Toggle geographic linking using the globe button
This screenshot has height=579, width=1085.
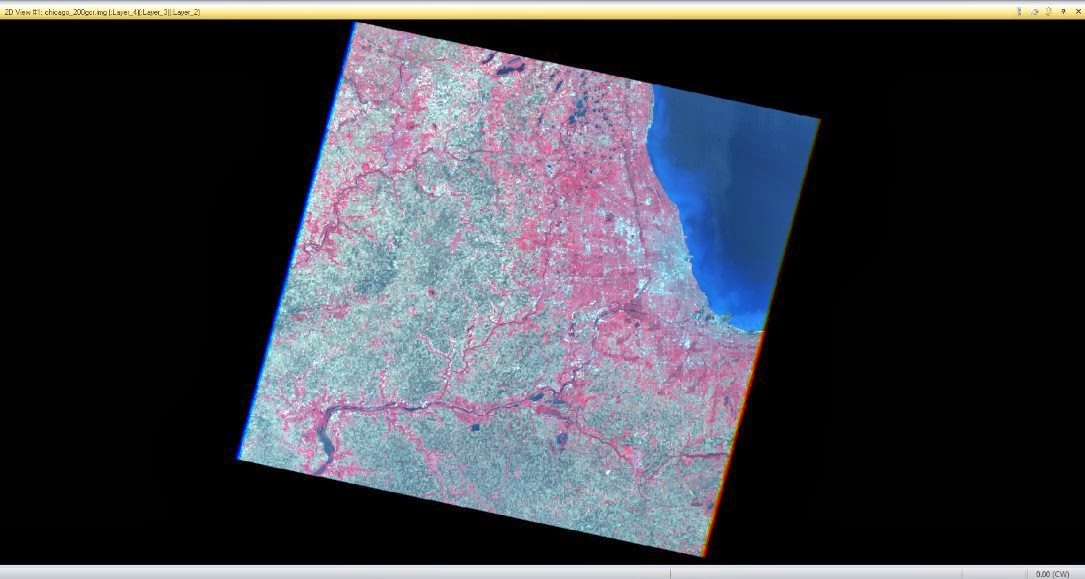1034,11
